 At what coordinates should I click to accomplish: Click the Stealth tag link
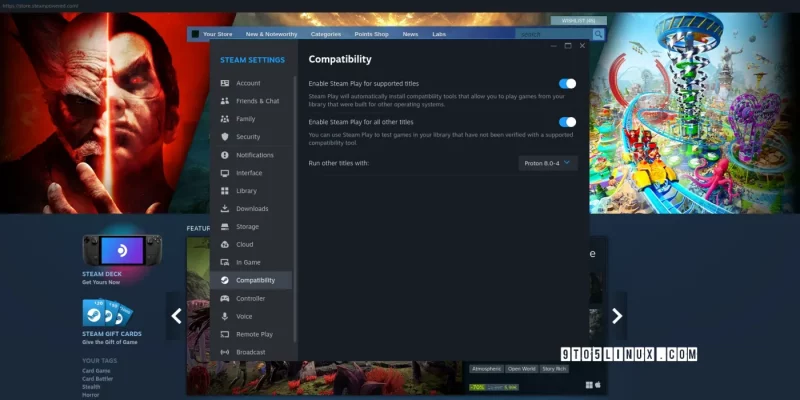[91, 387]
